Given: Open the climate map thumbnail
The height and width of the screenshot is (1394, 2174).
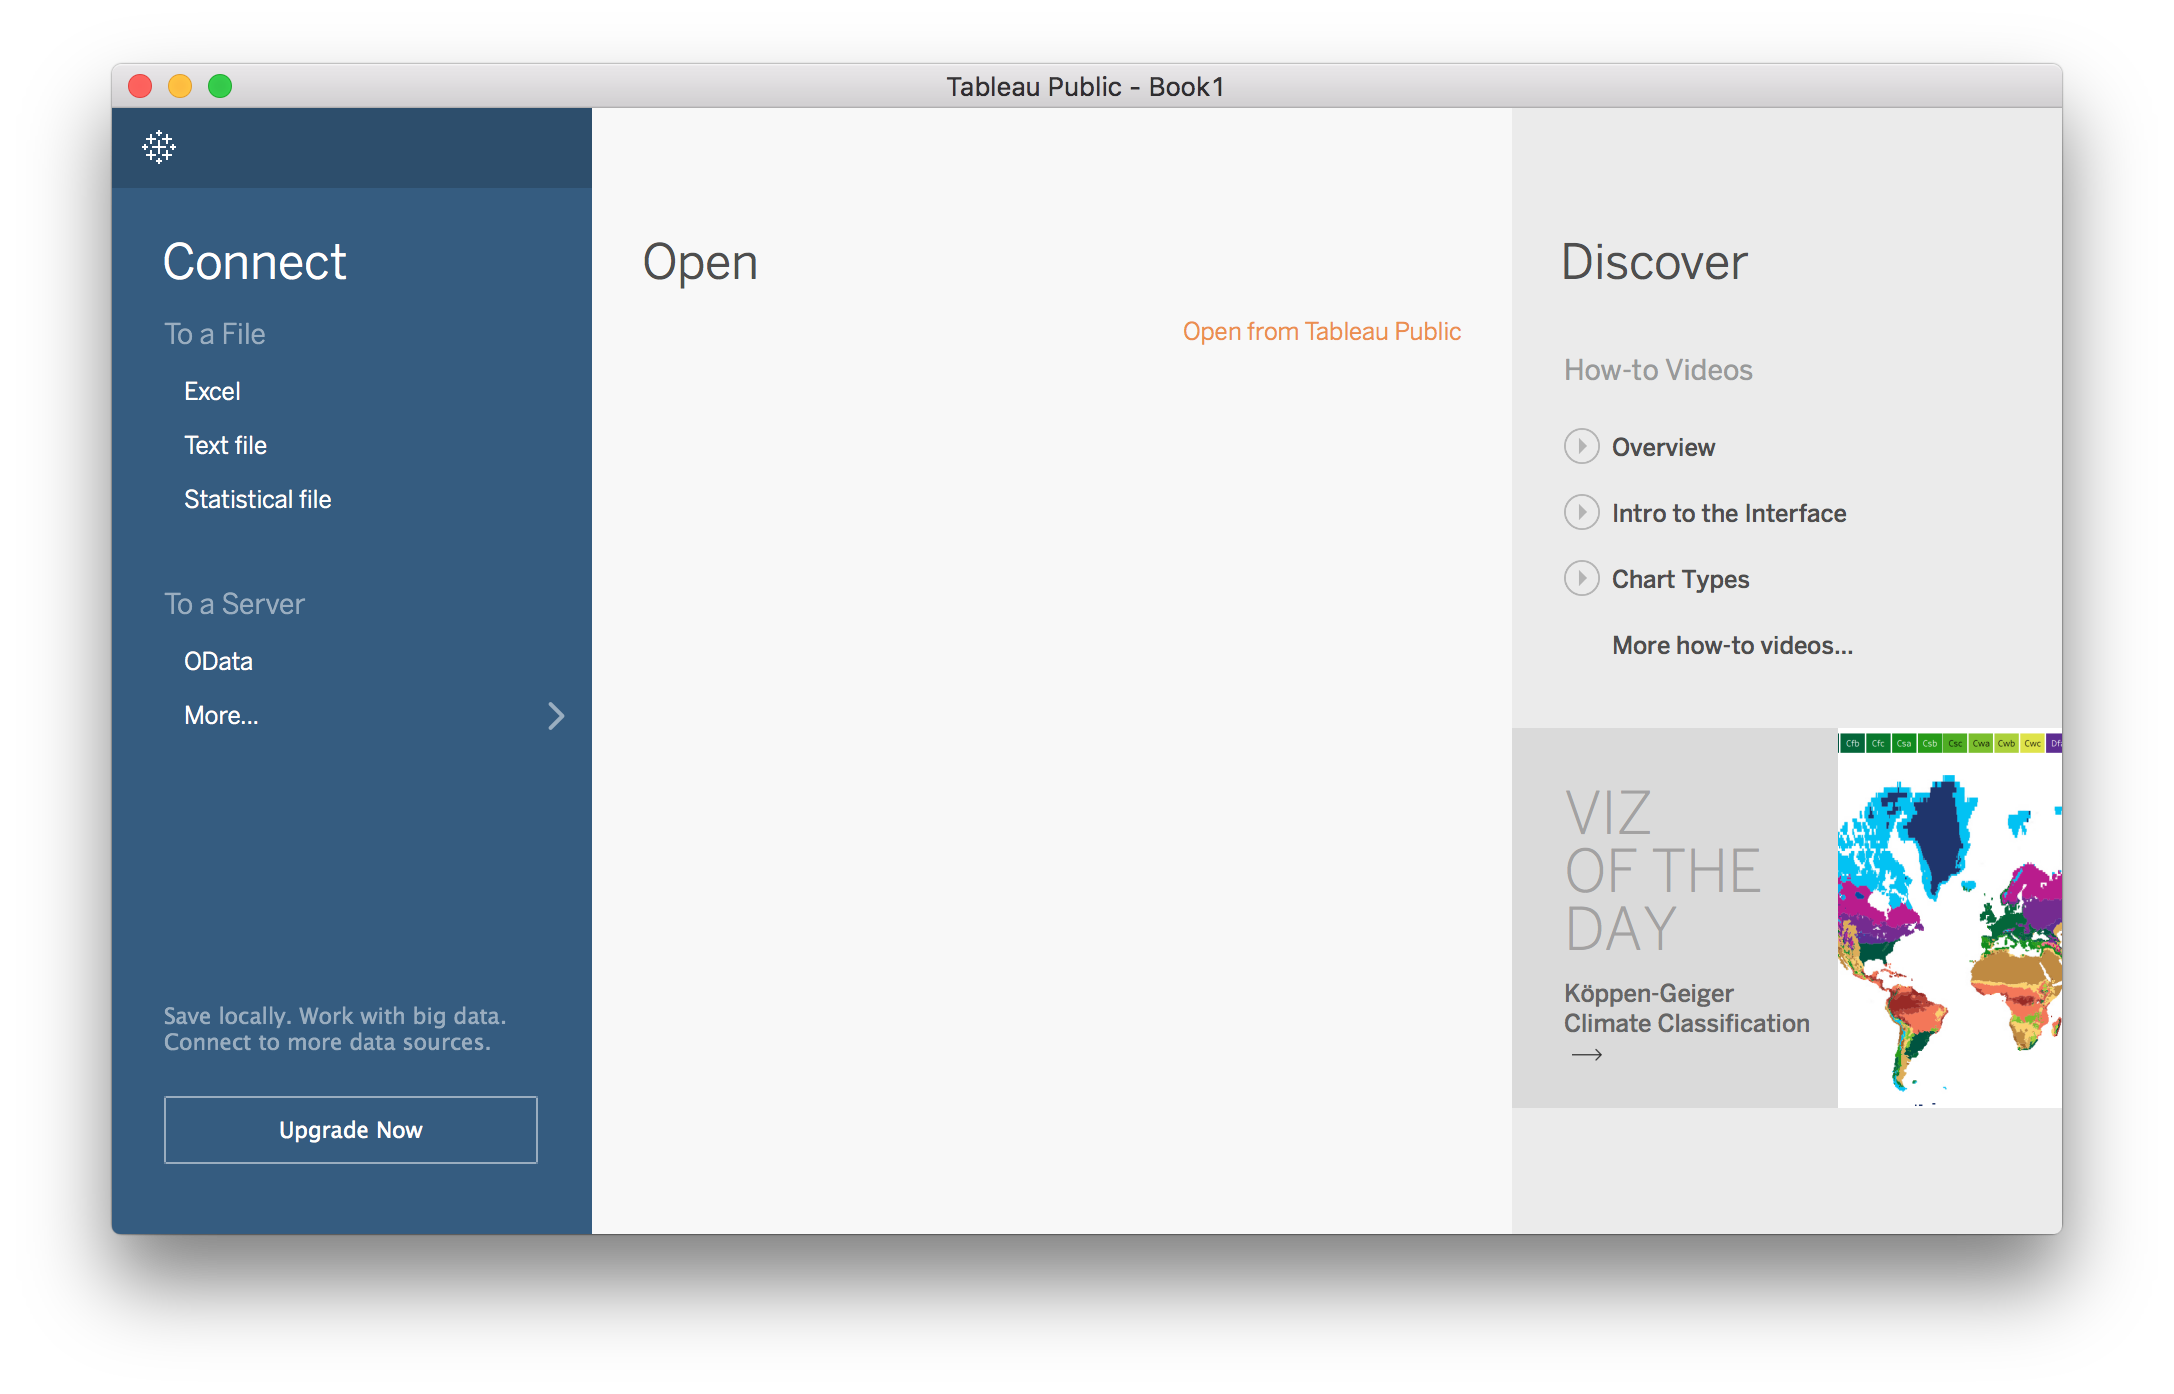Looking at the screenshot, I should [1948, 920].
